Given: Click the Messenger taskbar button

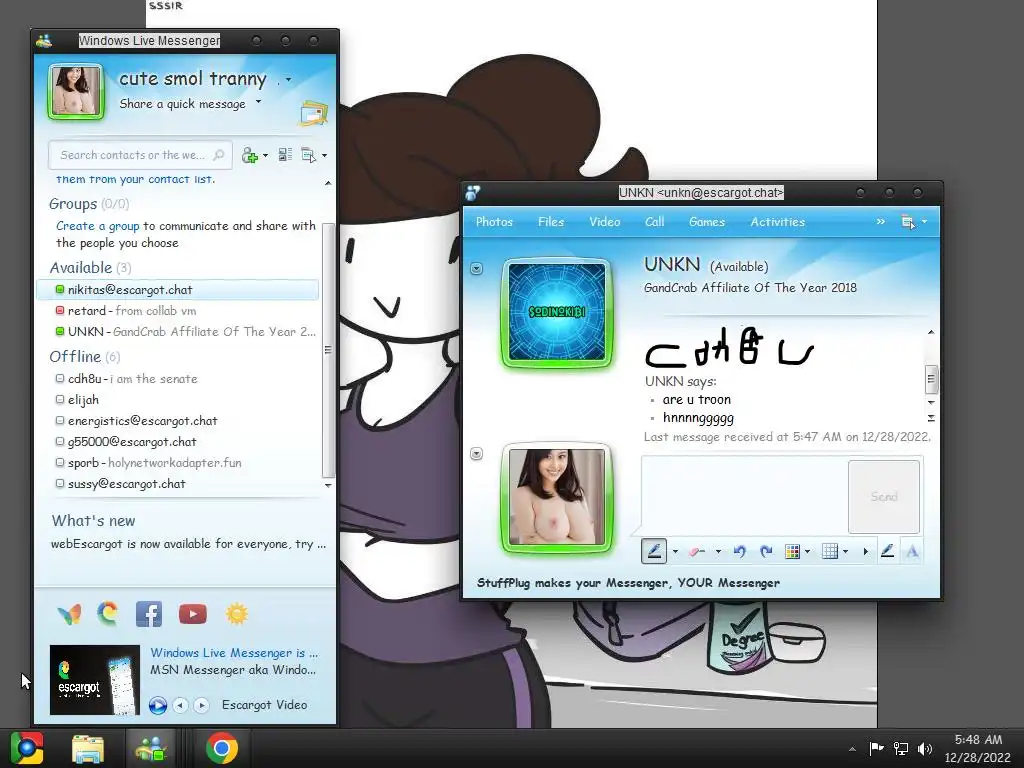Looking at the screenshot, I should [151, 748].
